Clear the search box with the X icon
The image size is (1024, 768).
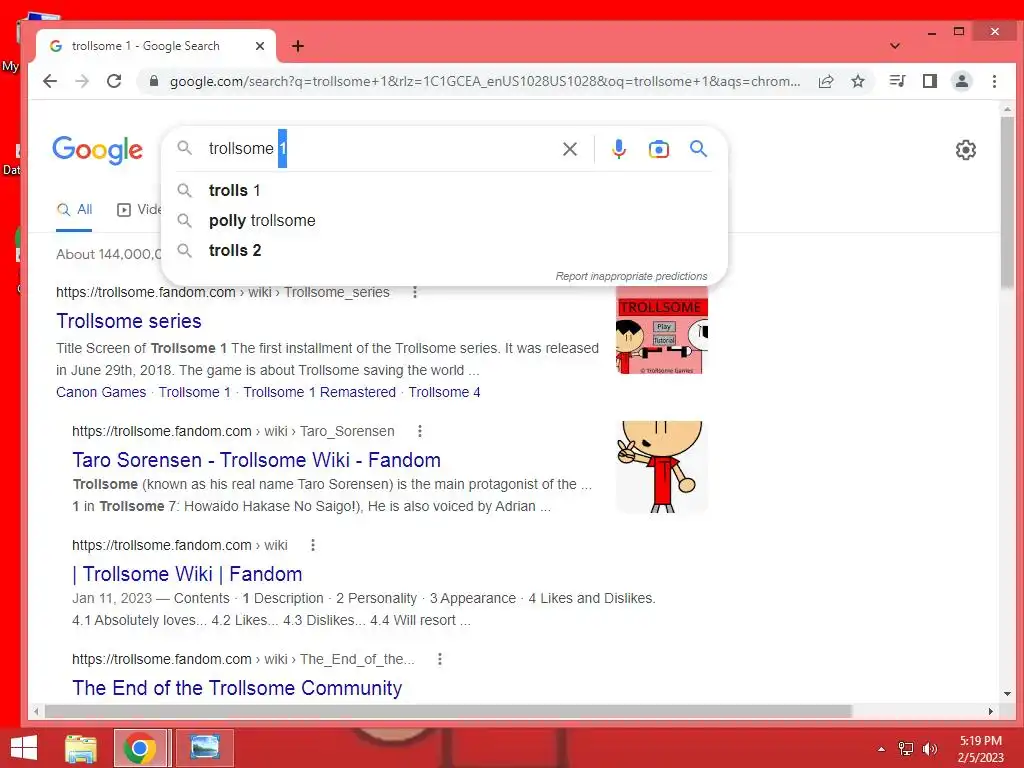coord(569,149)
